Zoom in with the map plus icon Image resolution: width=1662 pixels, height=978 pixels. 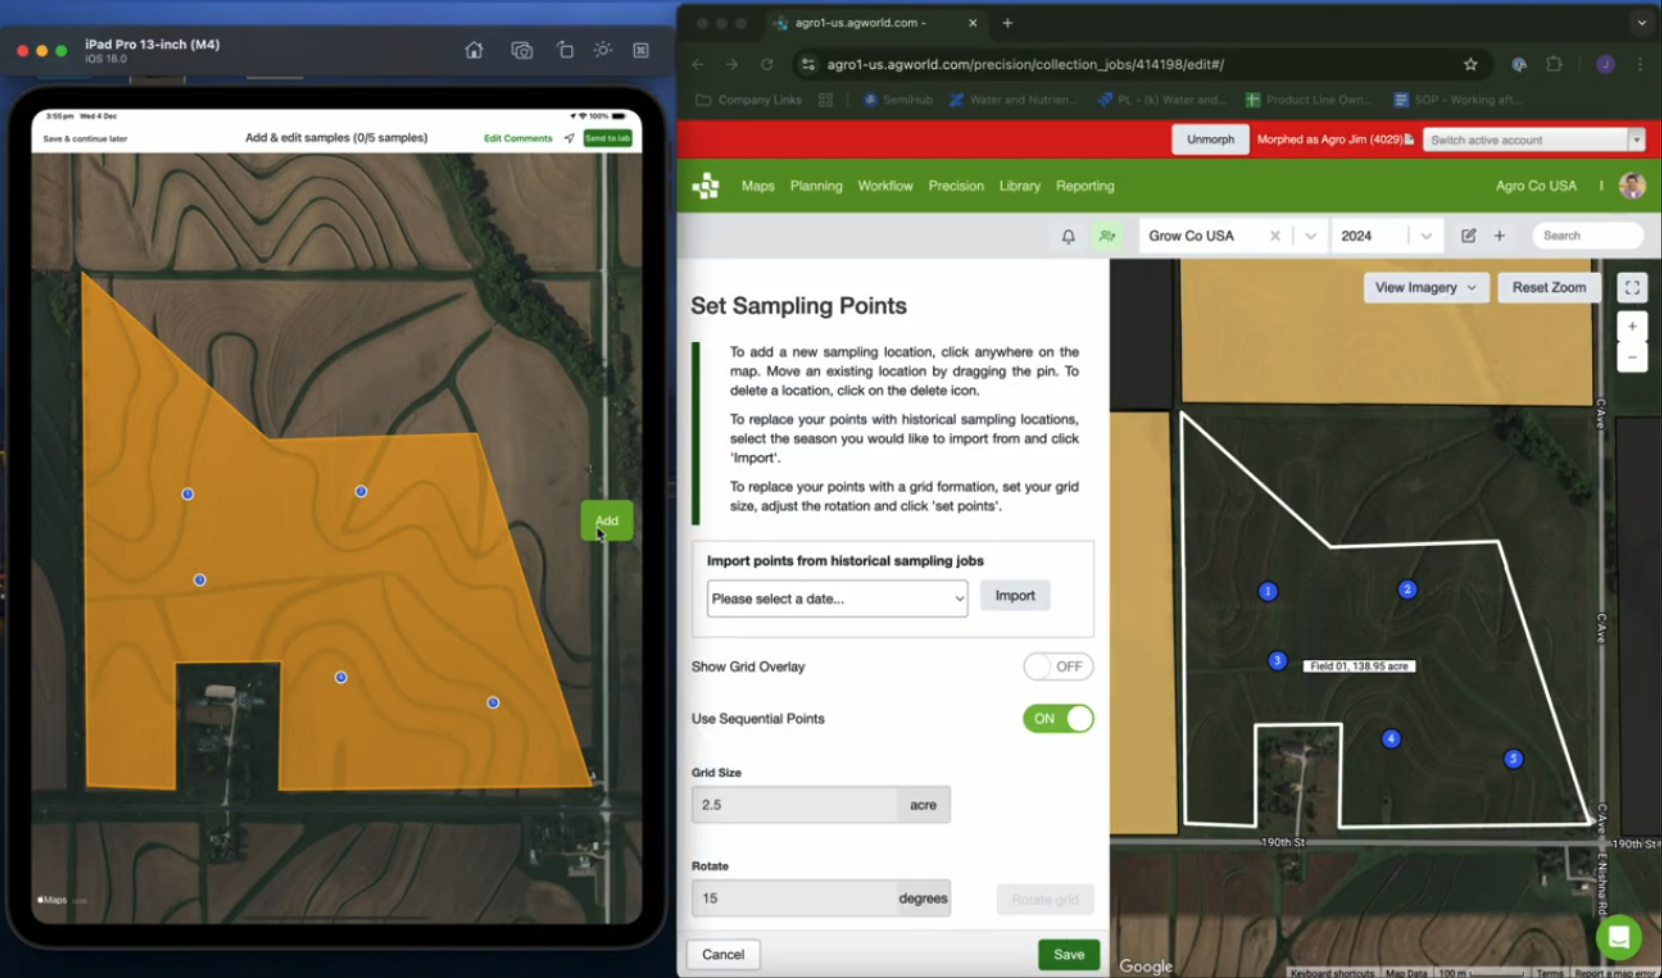(x=1632, y=326)
